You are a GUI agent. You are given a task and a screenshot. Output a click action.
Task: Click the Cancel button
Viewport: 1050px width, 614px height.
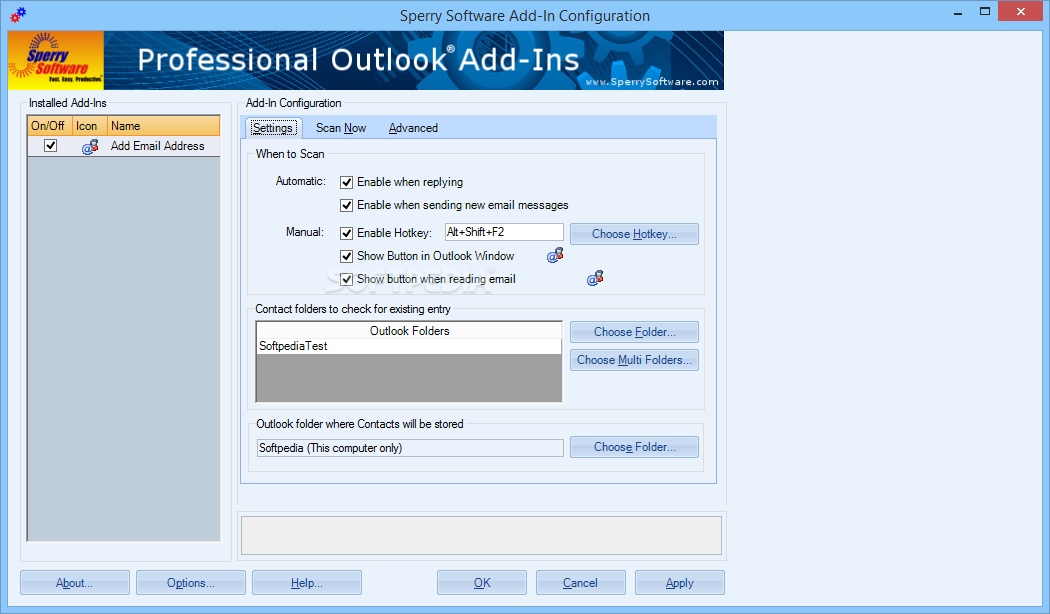581,583
